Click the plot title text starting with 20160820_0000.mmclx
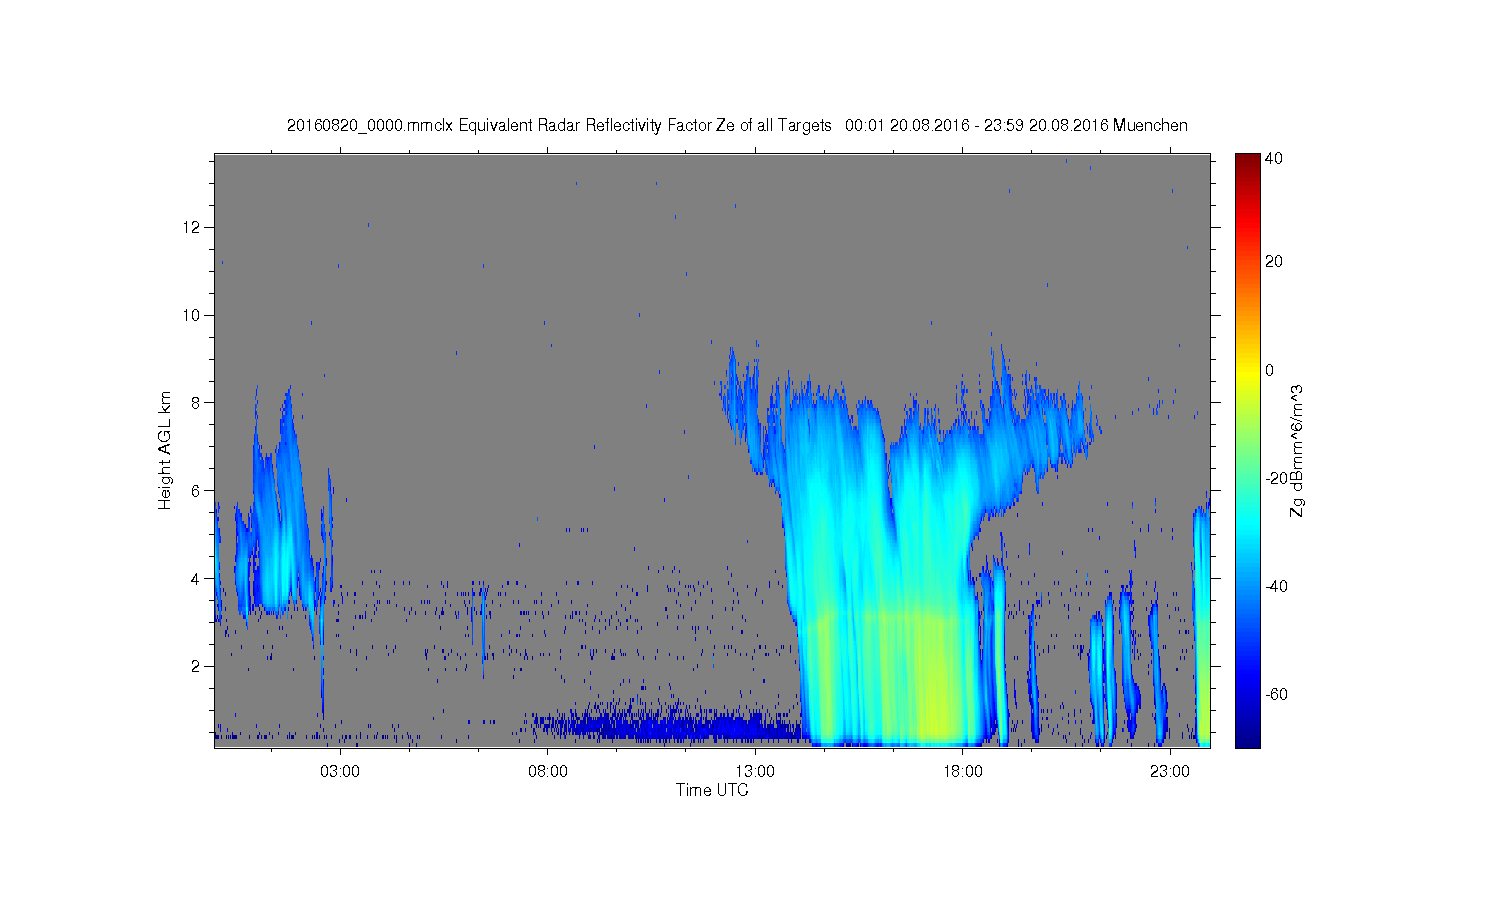 point(737,125)
